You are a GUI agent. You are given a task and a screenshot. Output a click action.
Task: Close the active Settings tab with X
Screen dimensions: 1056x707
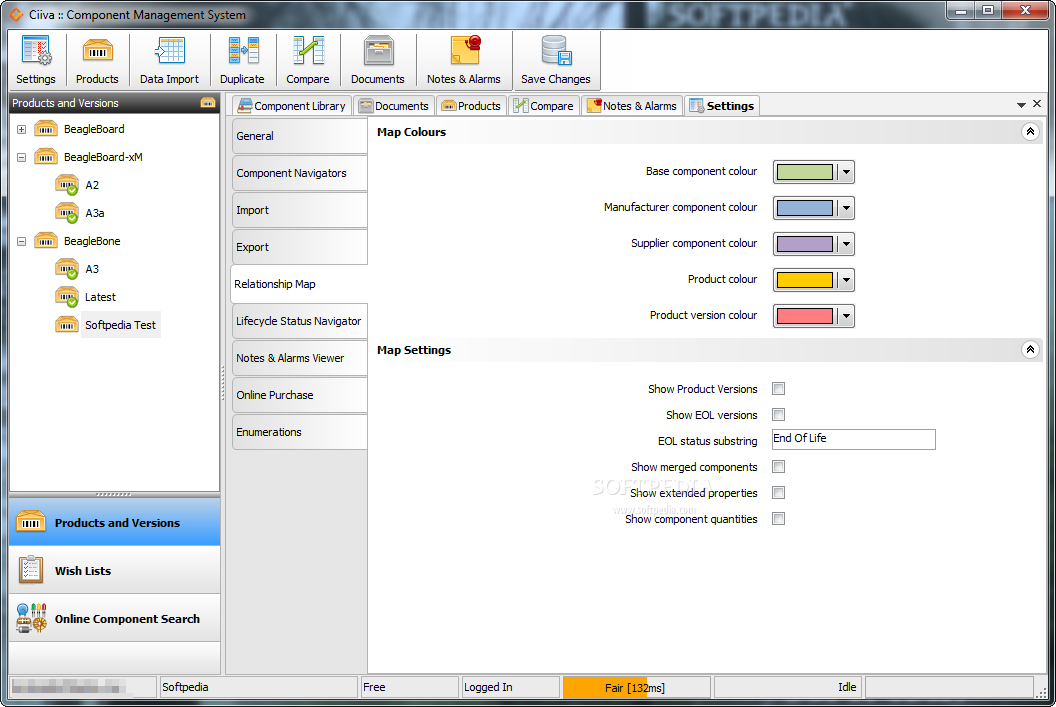pos(1037,104)
